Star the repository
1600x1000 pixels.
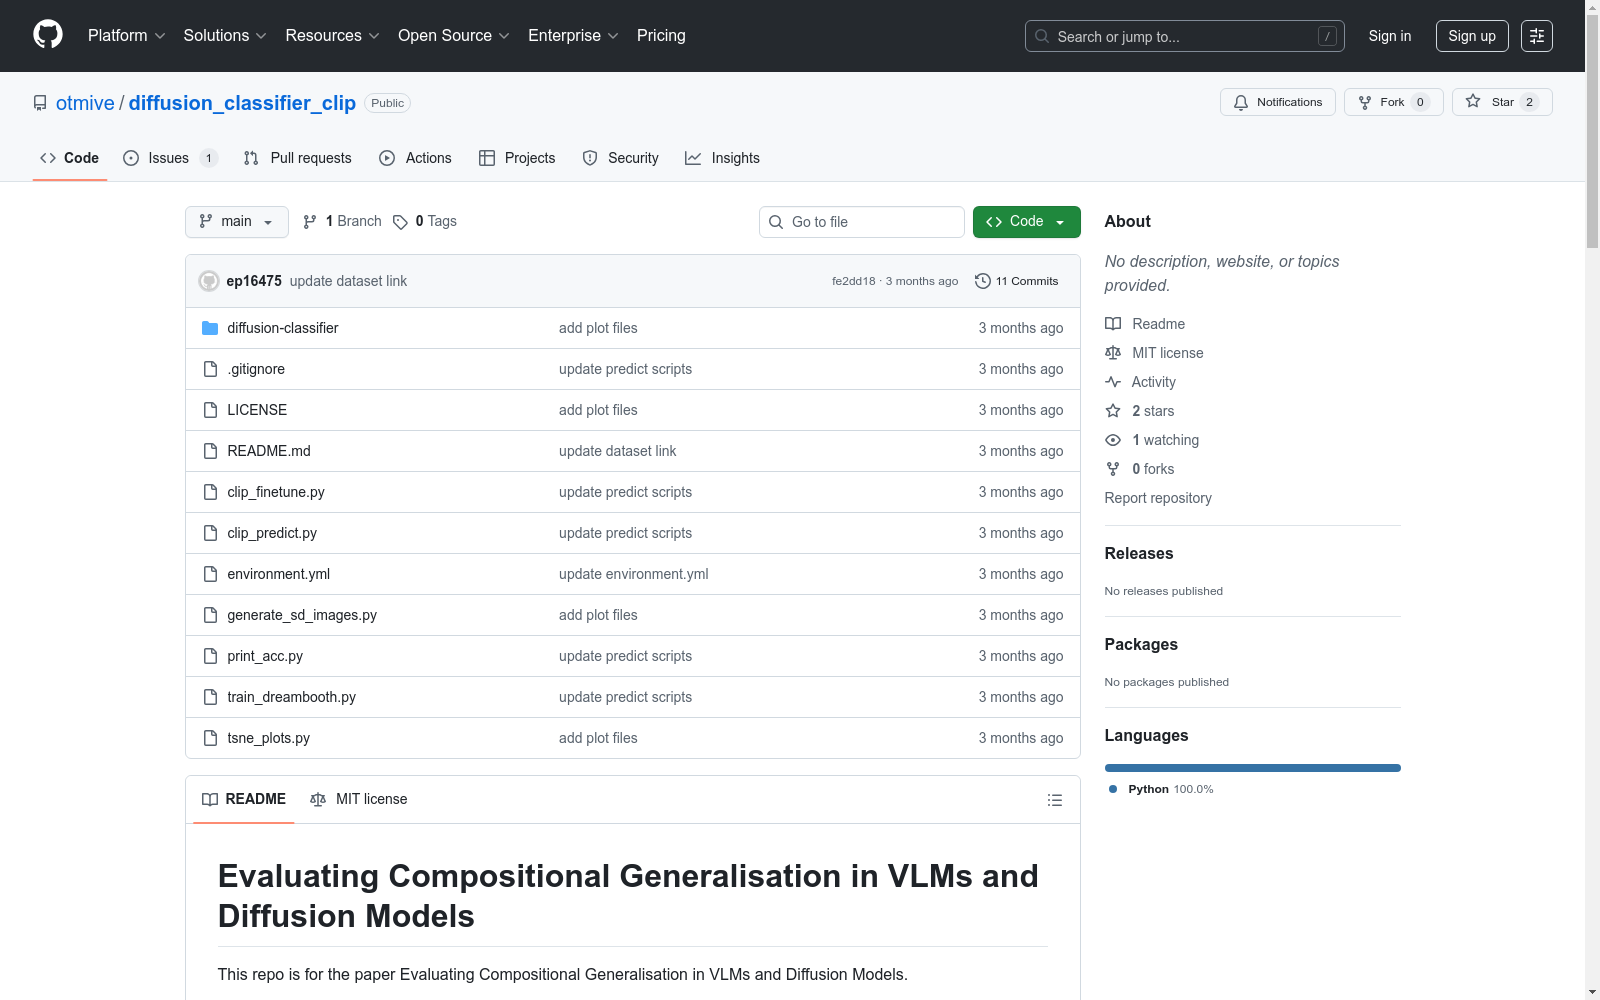point(1502,102)
